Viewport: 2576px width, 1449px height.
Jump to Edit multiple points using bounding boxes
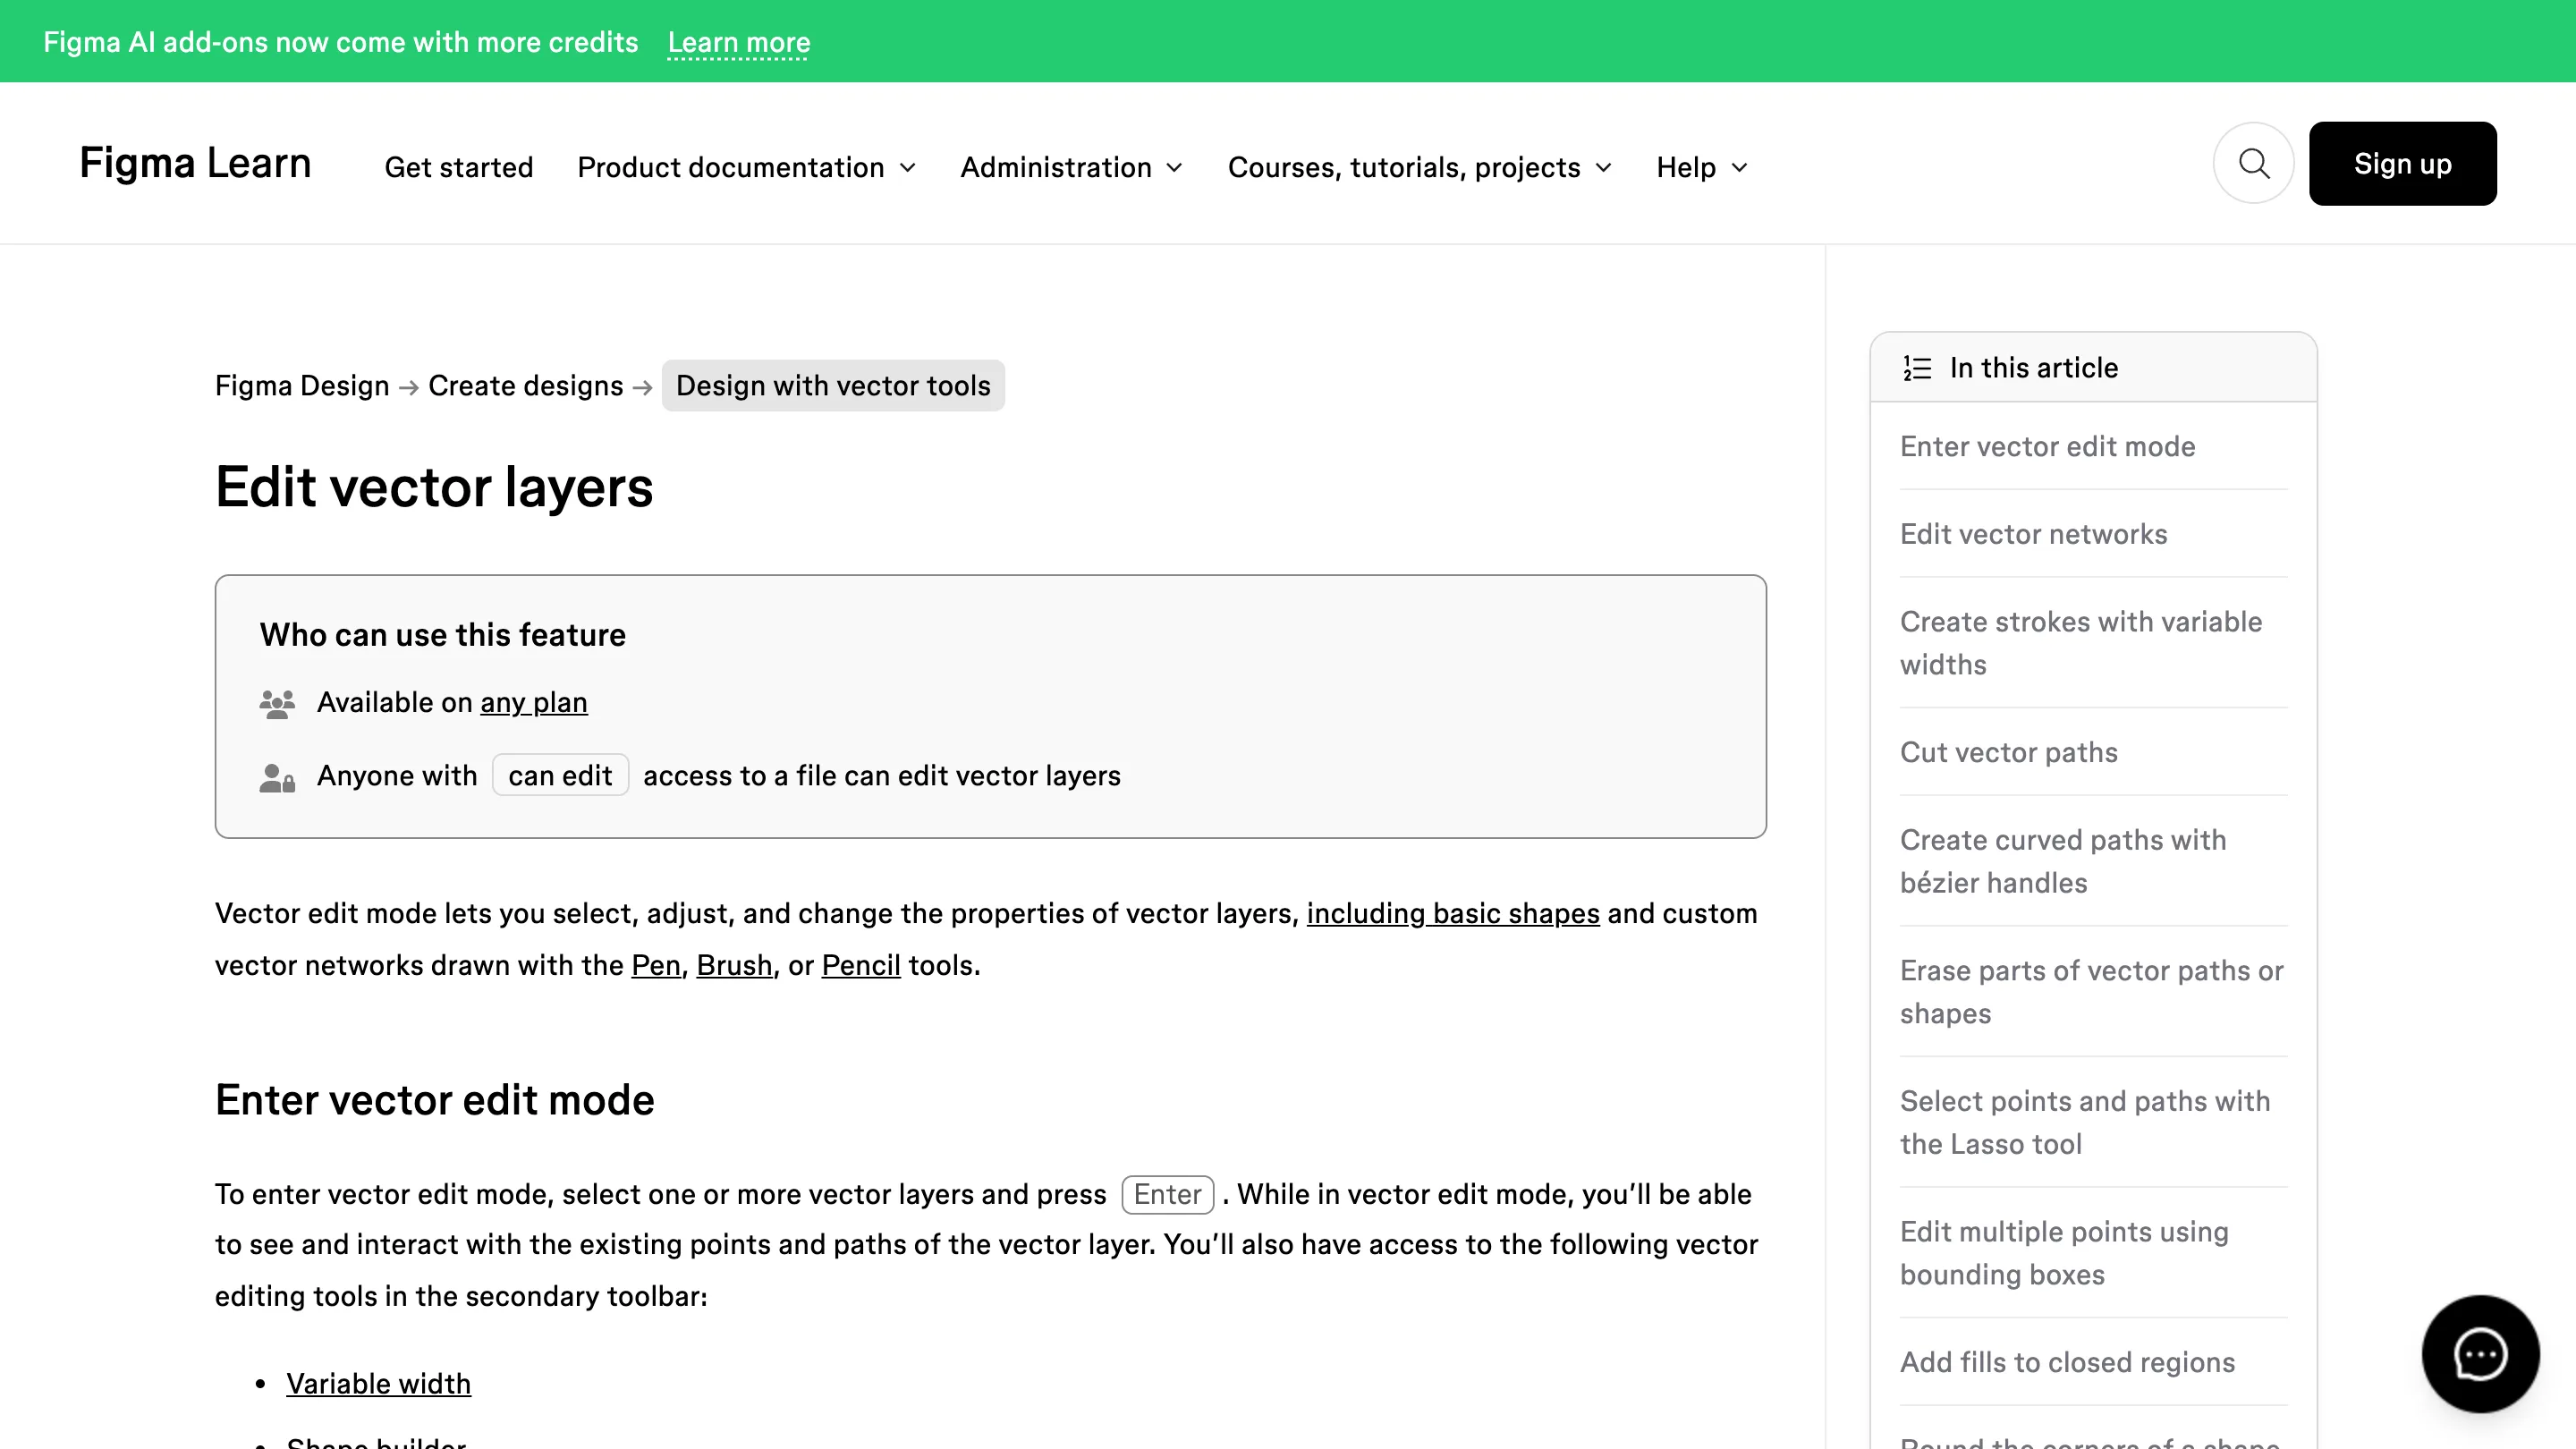tap(2064, 1253)
